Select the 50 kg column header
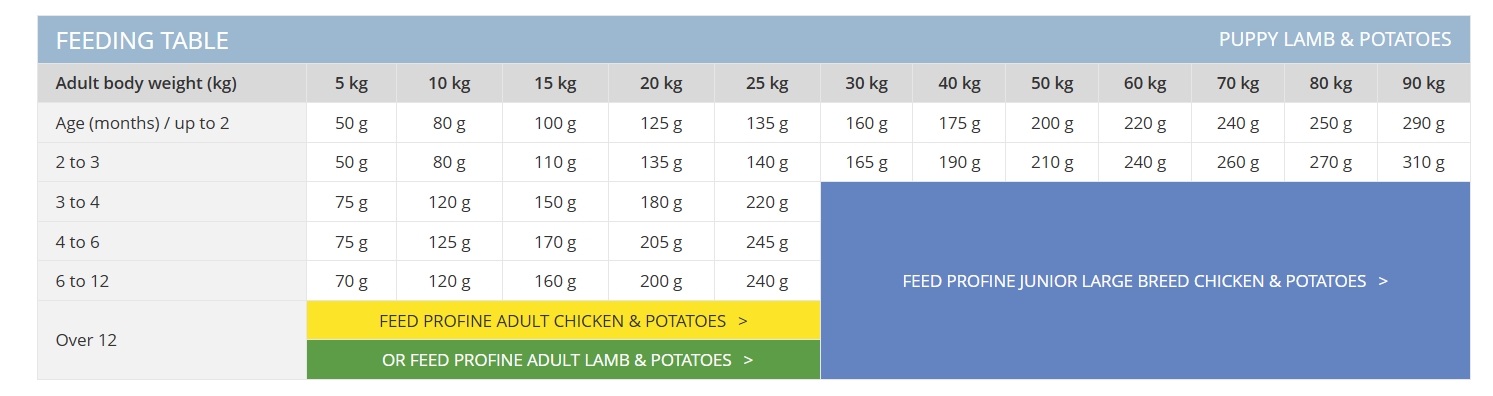The width and height of the screenshot is (1493, 396). [1052, 84]
